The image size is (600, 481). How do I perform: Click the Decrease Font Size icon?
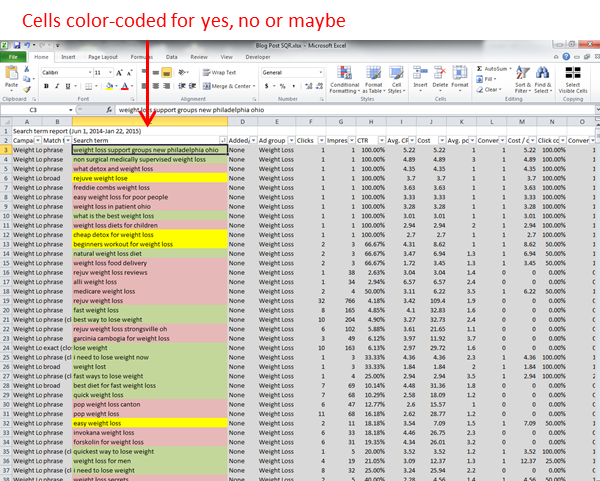coord(129,72)
